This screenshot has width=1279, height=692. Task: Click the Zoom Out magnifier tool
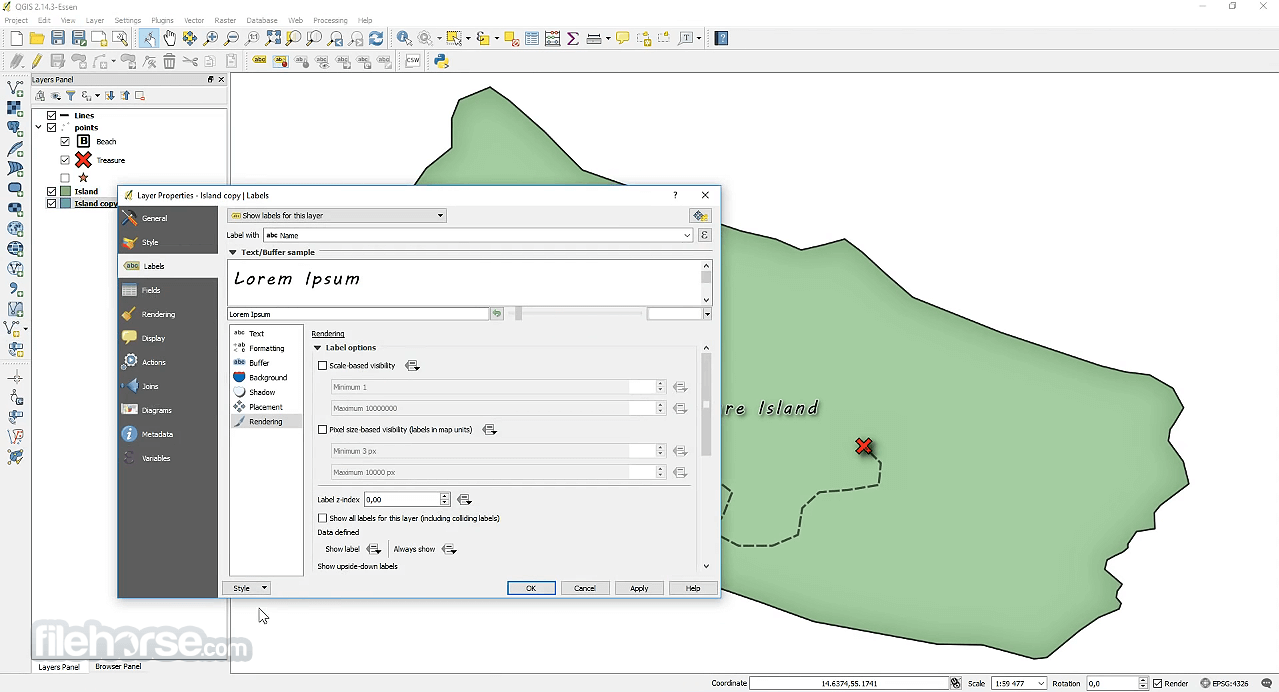click(231, 38)
